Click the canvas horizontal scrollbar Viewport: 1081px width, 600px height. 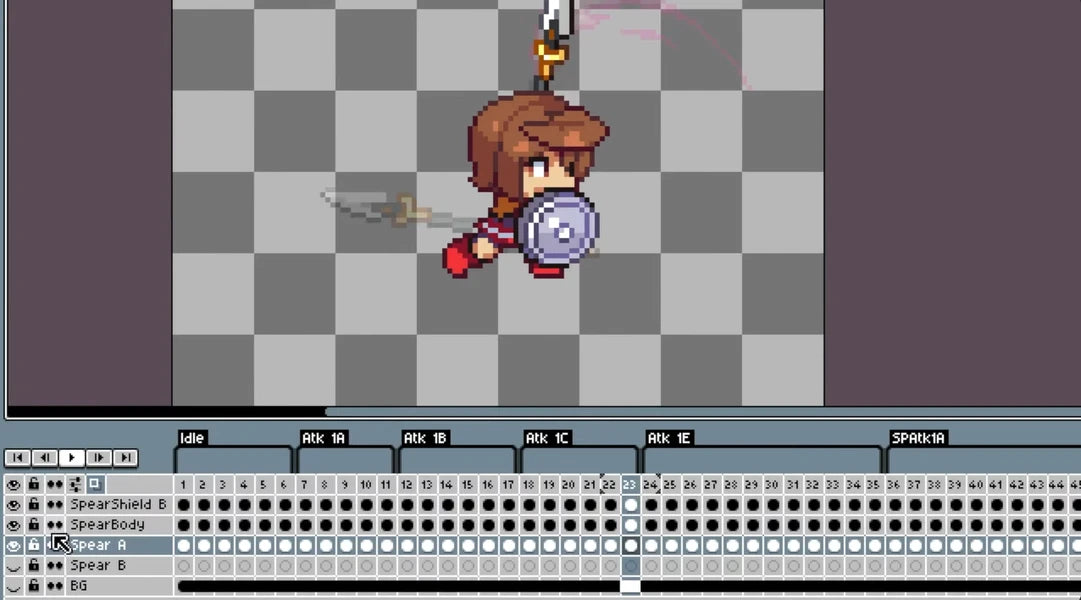165,411
